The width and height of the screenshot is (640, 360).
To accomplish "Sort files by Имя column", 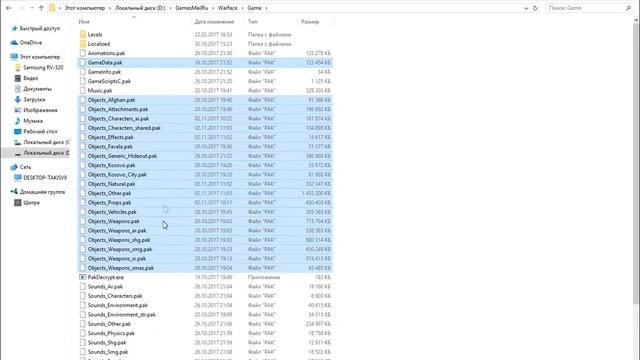I will (x=84, y=22).
